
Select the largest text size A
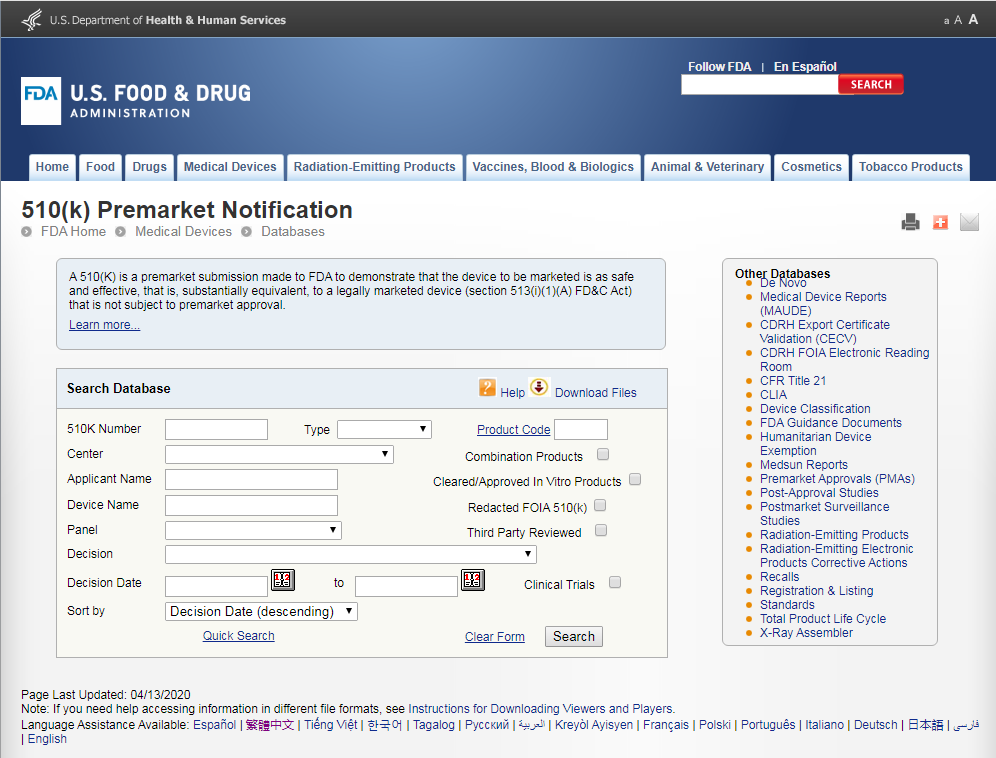coord(973,20)
